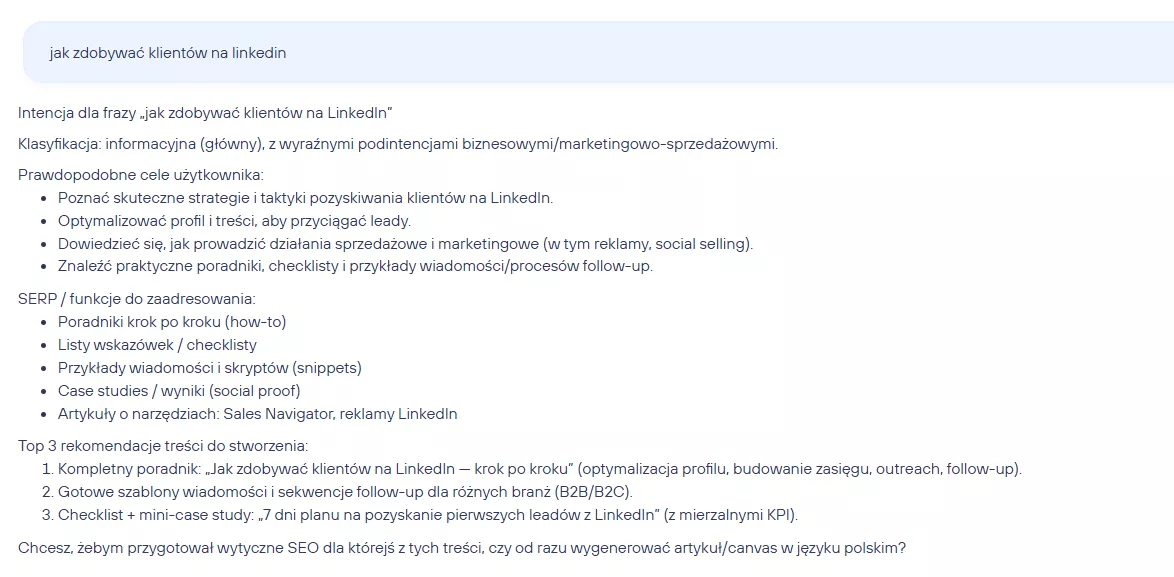Select the bullet "Optymalizować profil i treści"
Image resolution: width=1174 pixels, height=577 pixels.
(234, 221)
